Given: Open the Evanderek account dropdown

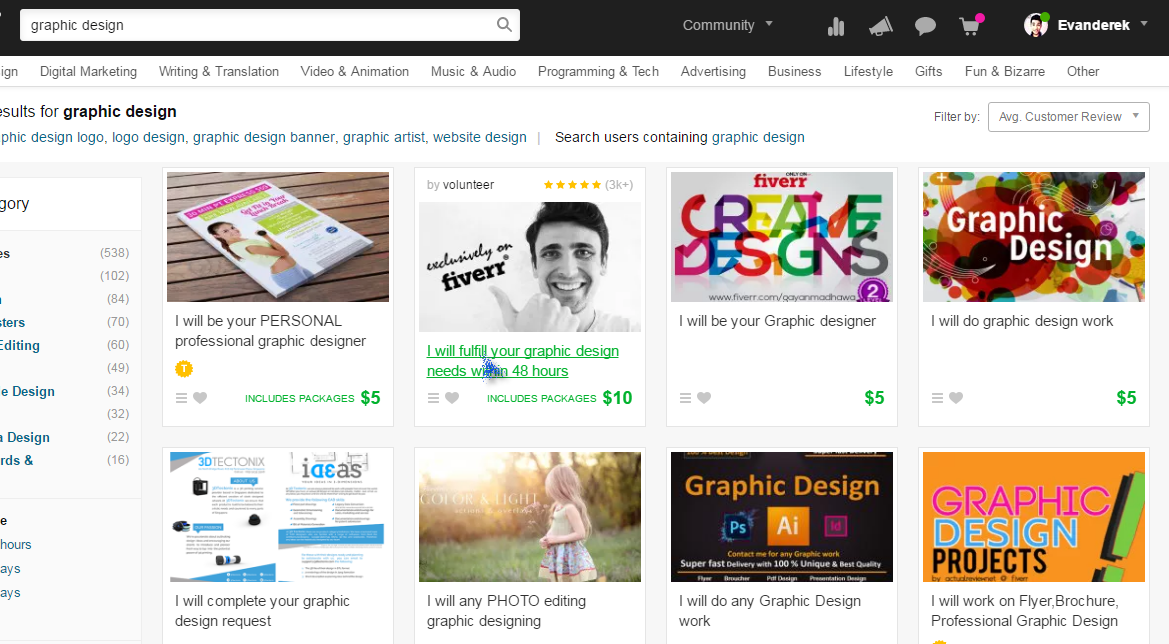Looking at the screenshot, I should (x=1102, y=25).
